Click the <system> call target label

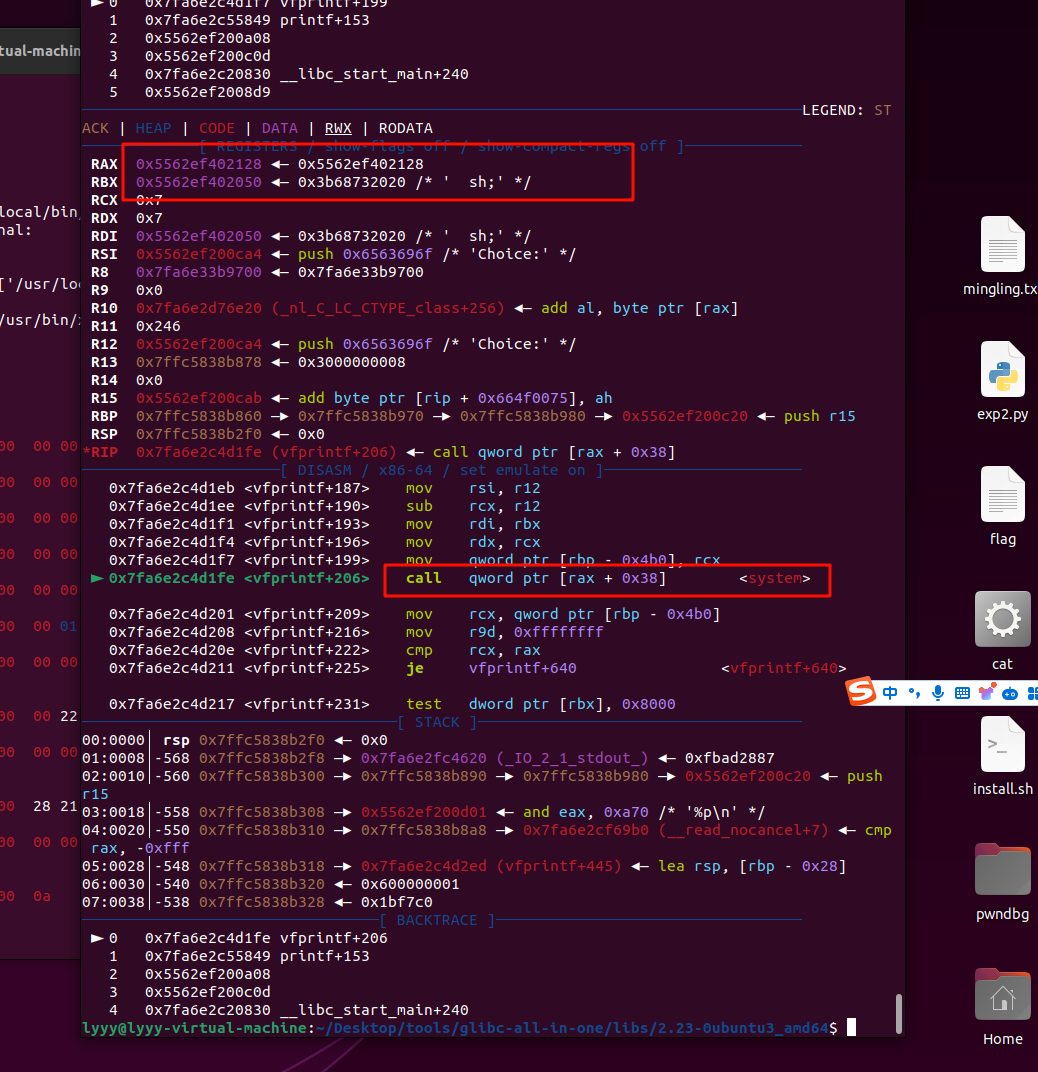[x=775, y=578]
